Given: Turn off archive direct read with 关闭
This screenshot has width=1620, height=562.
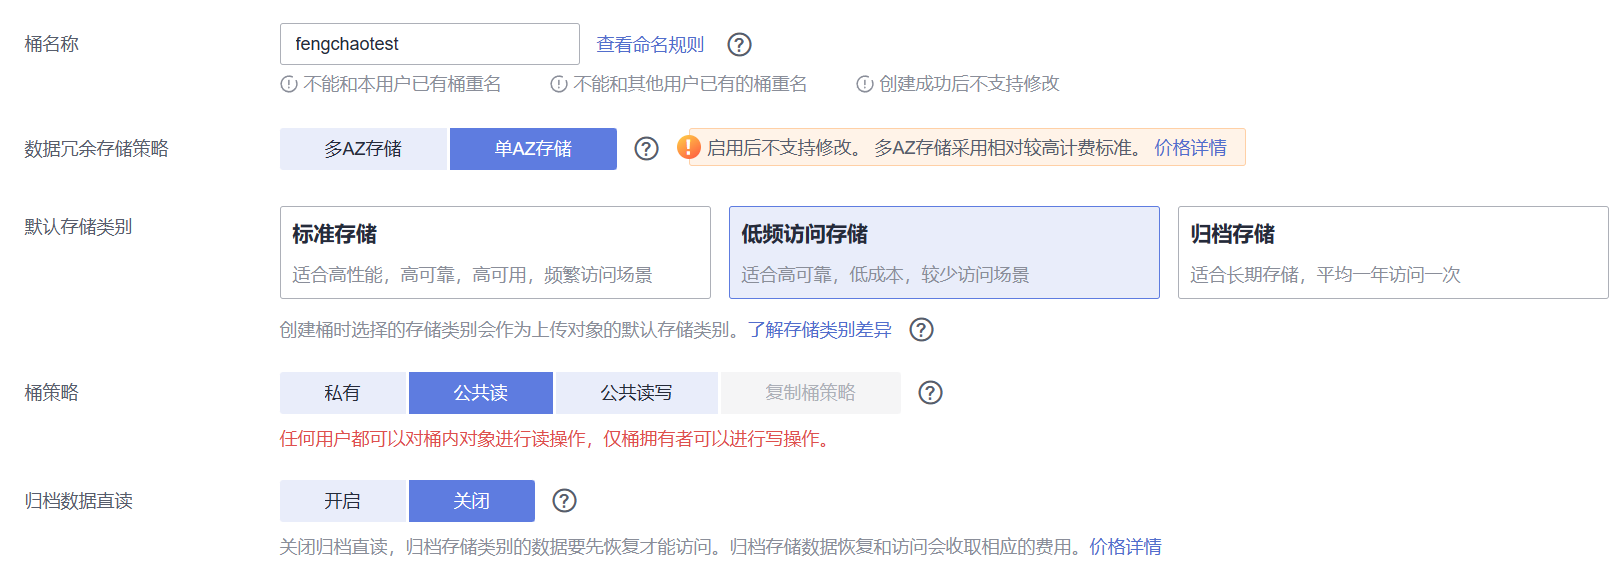Looking at the screenshot, I should 471,501.
